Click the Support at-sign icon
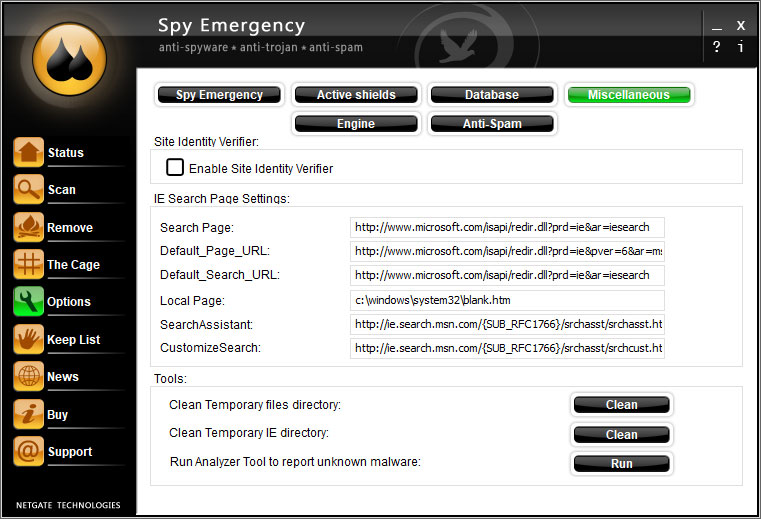This screenshot has height=519, width=761. (x=28, y=451)
